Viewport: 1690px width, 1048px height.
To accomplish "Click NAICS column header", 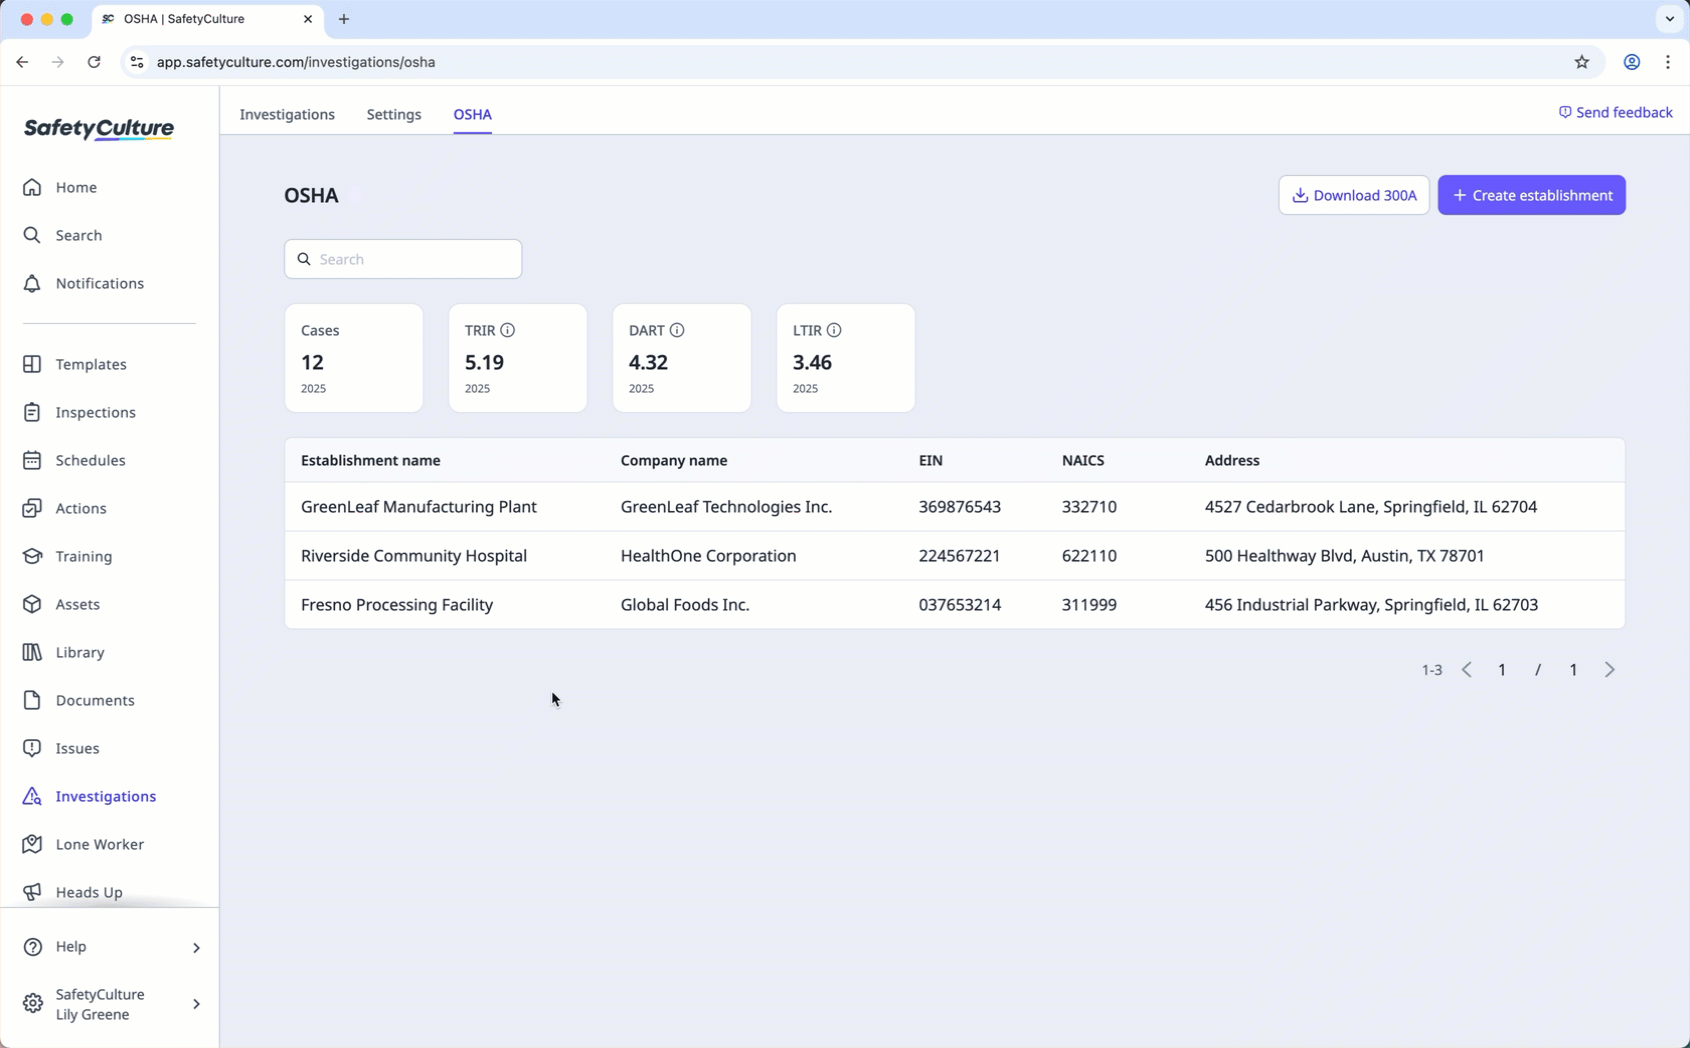I will 1083,460.
